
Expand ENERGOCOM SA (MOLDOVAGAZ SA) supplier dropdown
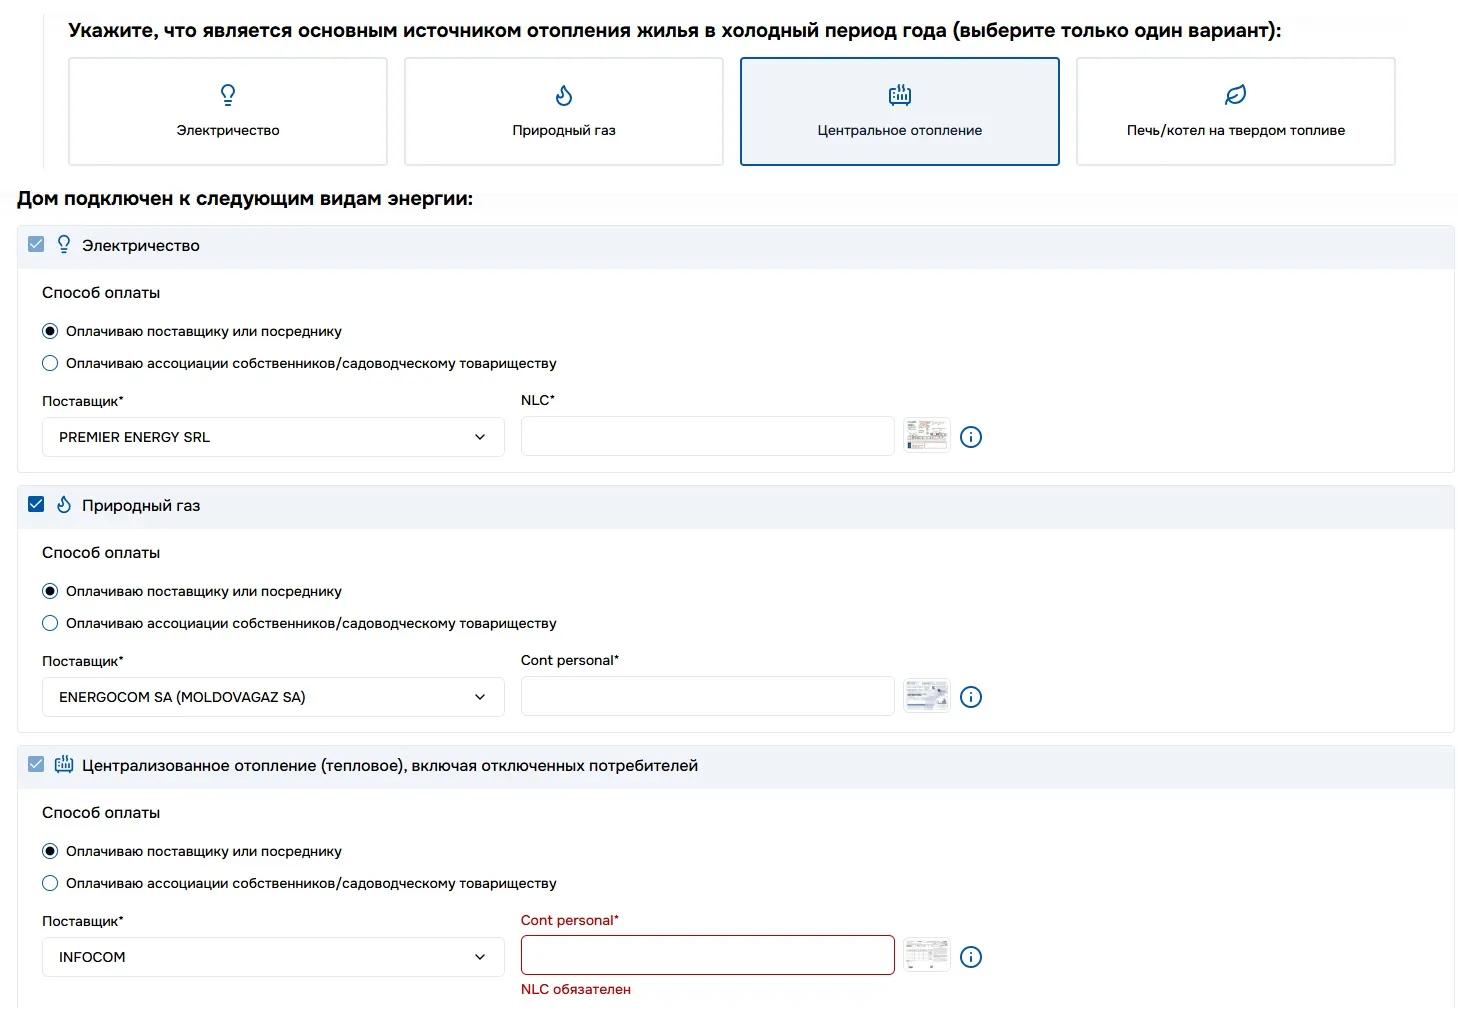click(x=273, y=697)
